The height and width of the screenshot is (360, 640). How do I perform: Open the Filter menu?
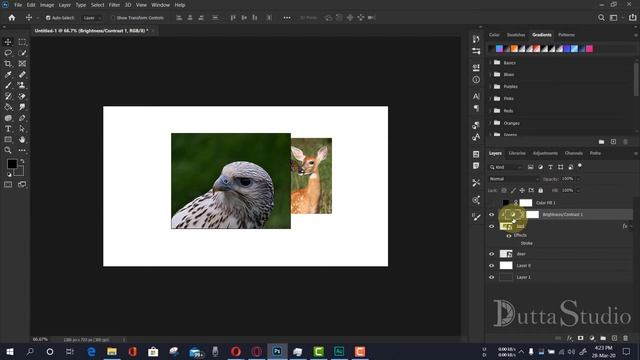[x=114, y=5]
